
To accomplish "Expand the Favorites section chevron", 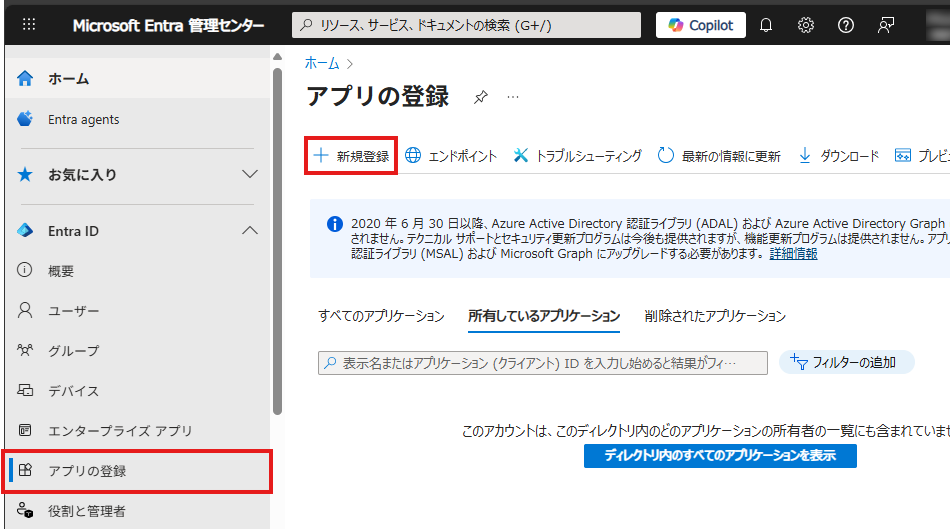I will click(x=250, y=175).
